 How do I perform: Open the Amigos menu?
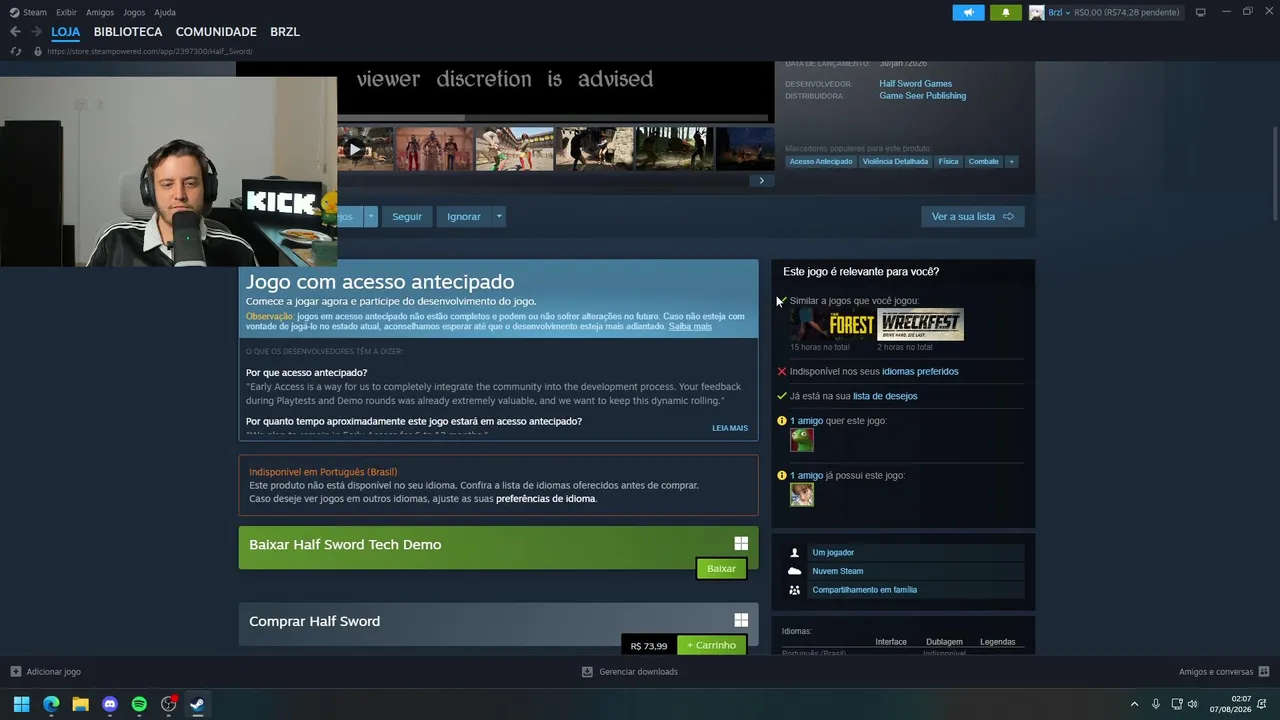[x=100, y=12]
